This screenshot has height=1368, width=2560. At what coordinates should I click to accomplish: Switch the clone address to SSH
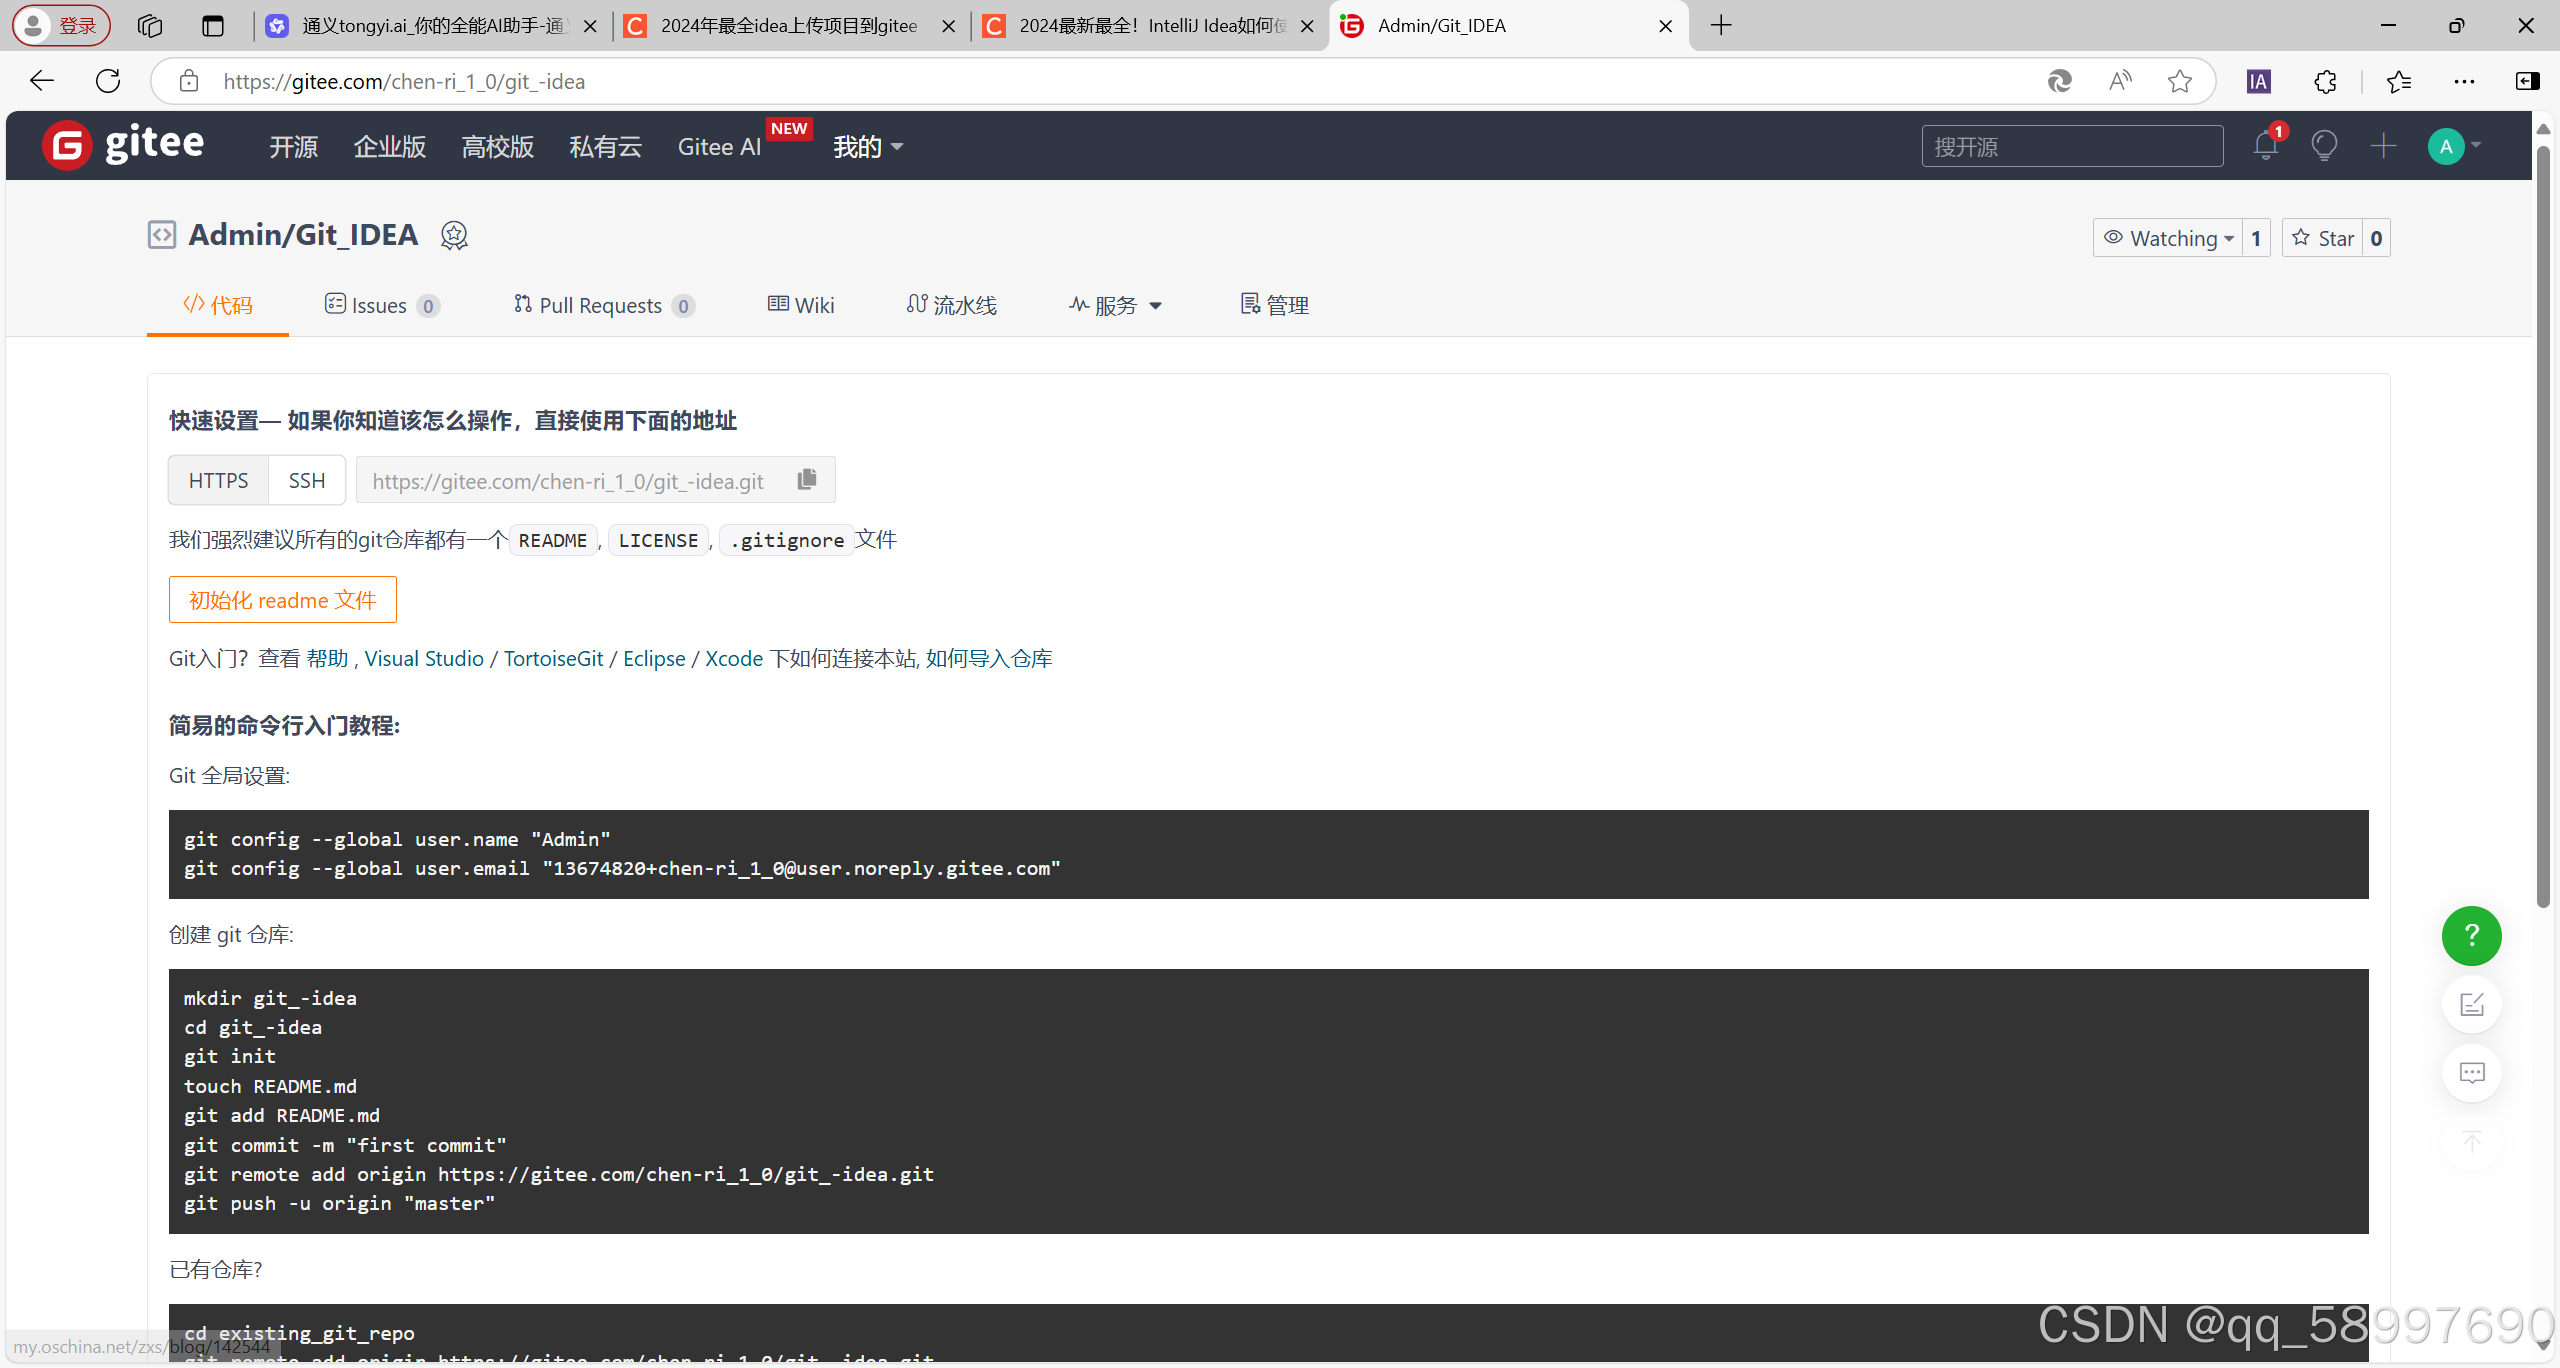[307, 481]
